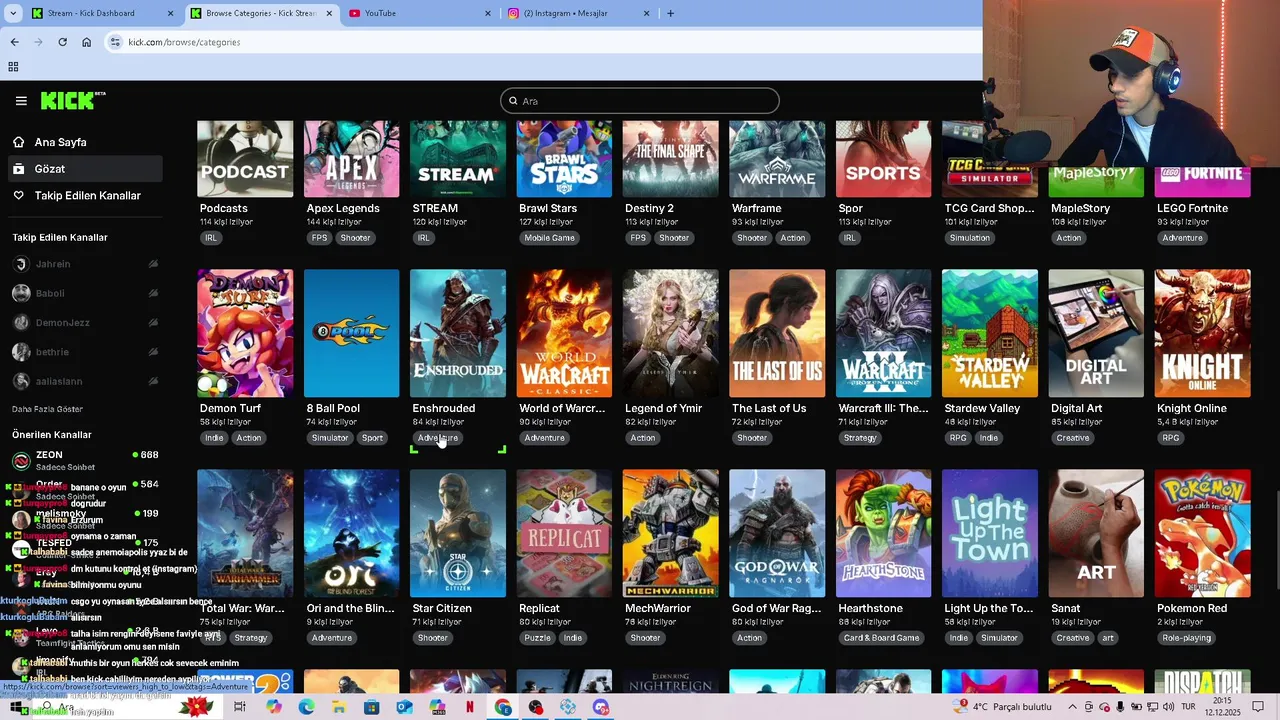This screenshot has width=1280, height=720.
Task: Open File Explorer from the taskbar
Action: click(339, 707)
